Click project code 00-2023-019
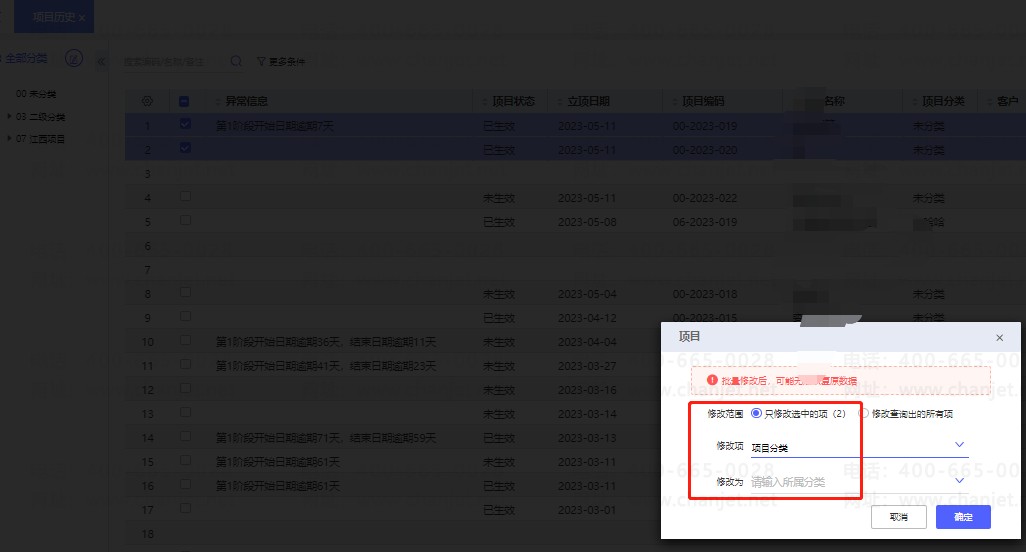The height and width of the screenshot is (552, 1026). tap(705, 126)
